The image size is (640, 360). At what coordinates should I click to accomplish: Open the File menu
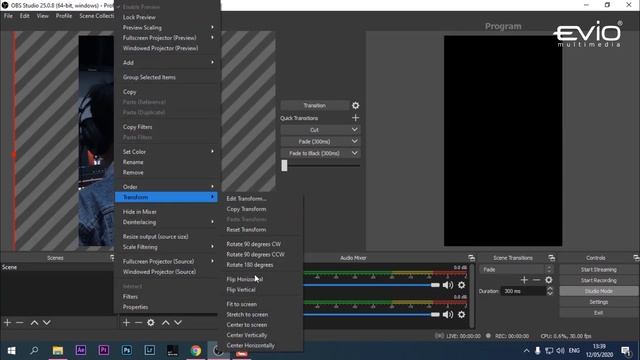tap(8, 16)
